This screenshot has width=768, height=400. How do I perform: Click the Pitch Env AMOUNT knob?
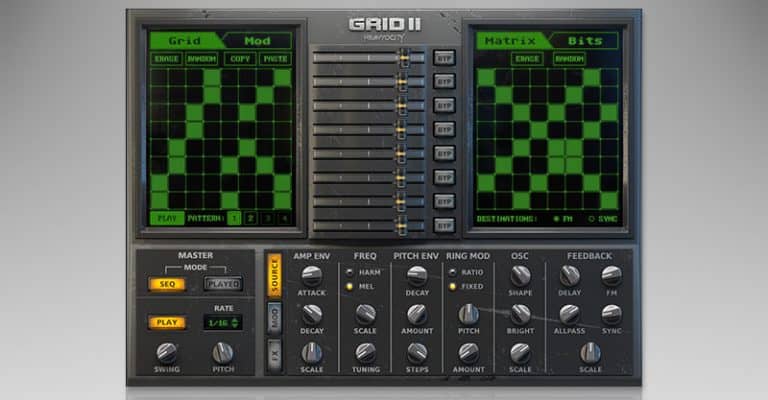point(417,314)
